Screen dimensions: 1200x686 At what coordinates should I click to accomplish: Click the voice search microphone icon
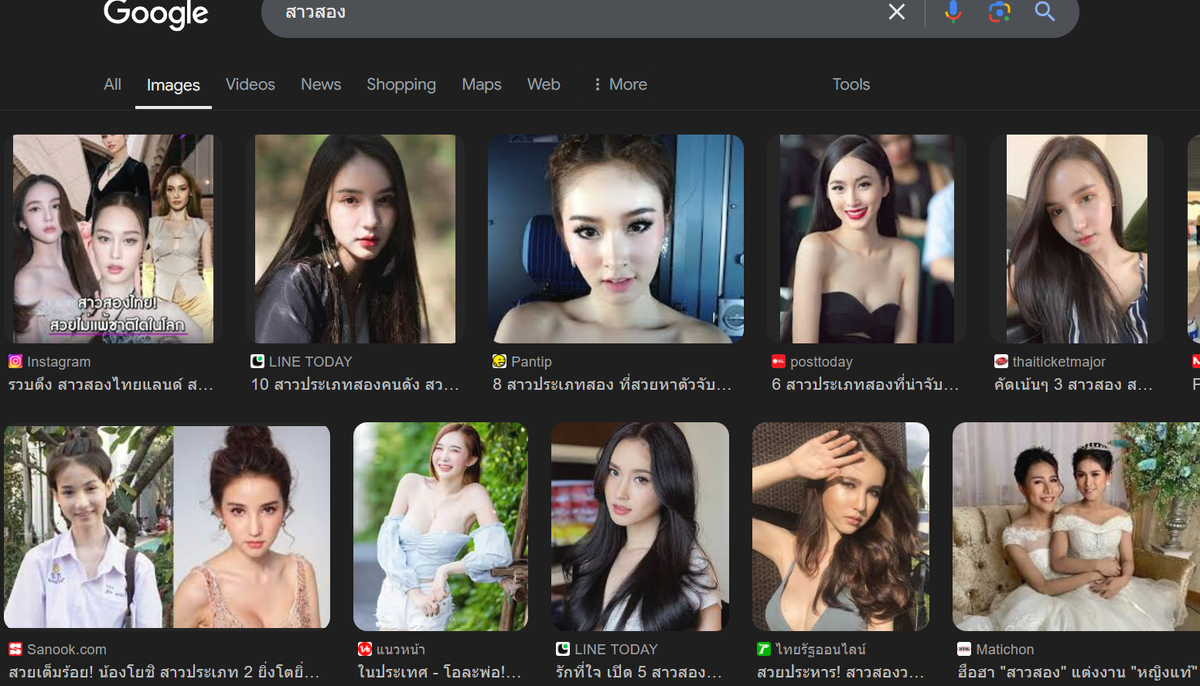[952, 13]
